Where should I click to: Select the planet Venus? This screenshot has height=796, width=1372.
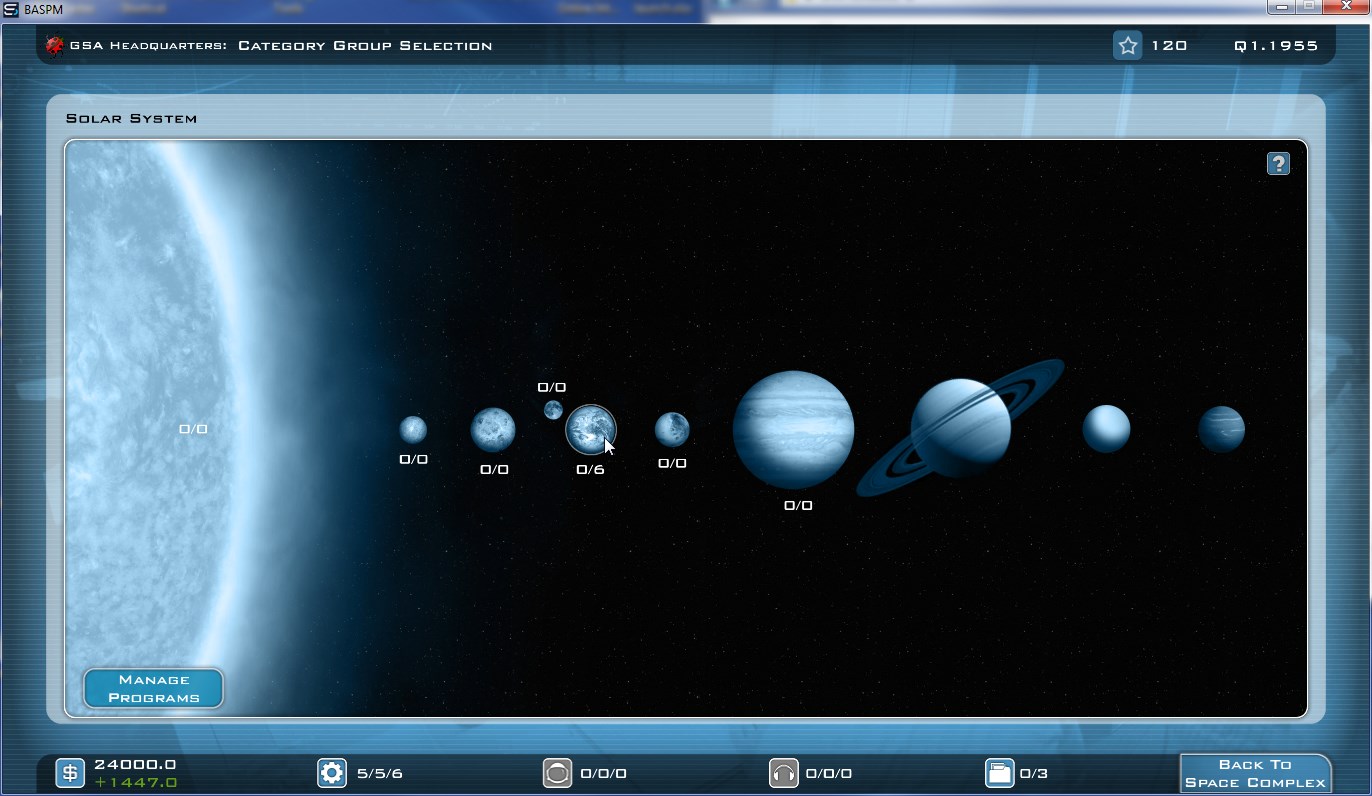point(493,430)
